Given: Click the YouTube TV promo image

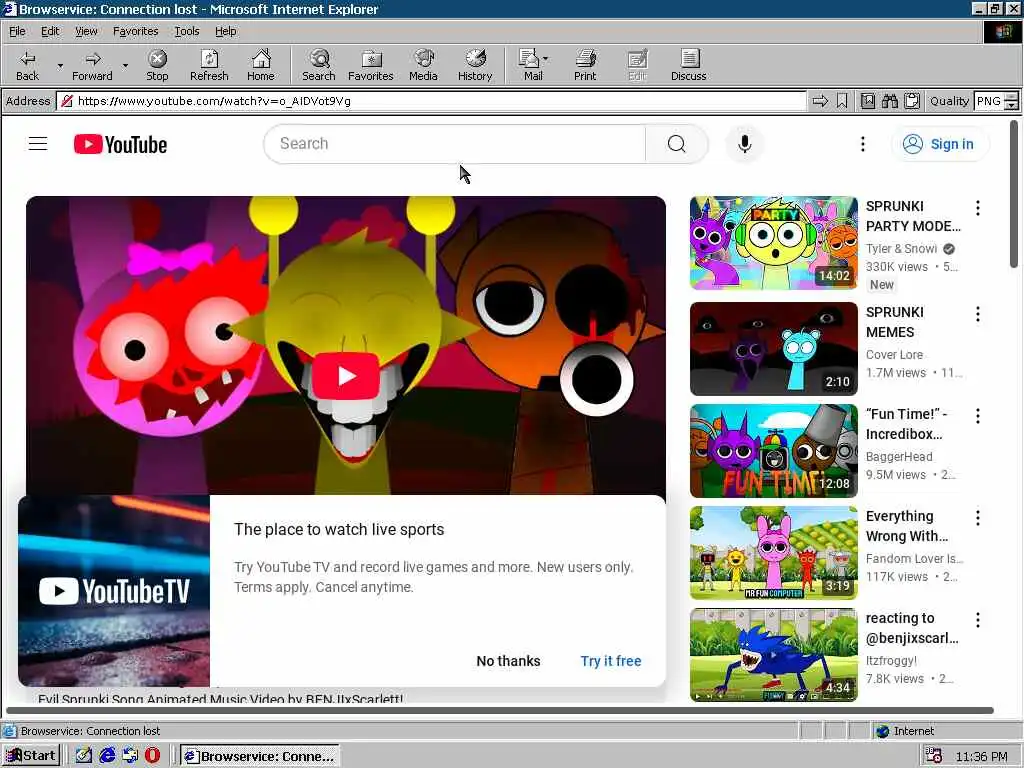Looking at the screenshot, I should click(x=114, y=590).
